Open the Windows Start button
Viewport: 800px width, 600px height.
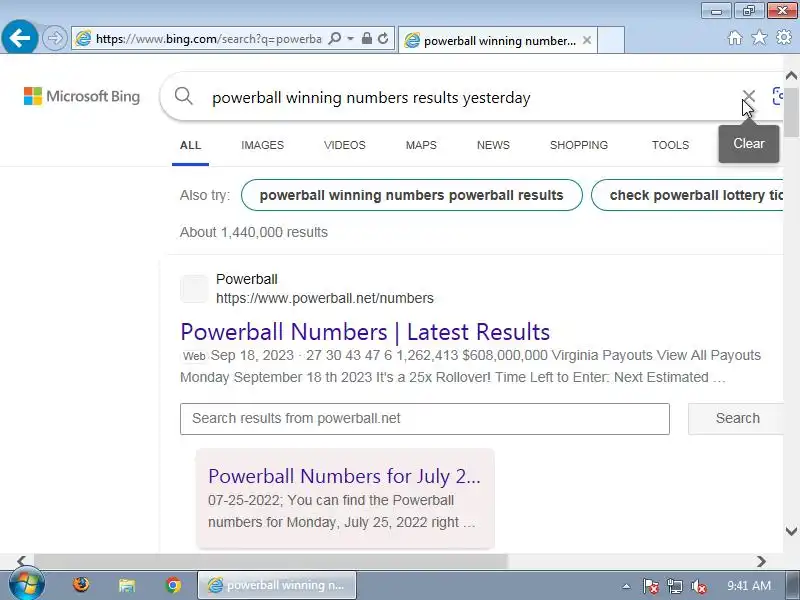[26, 585]
